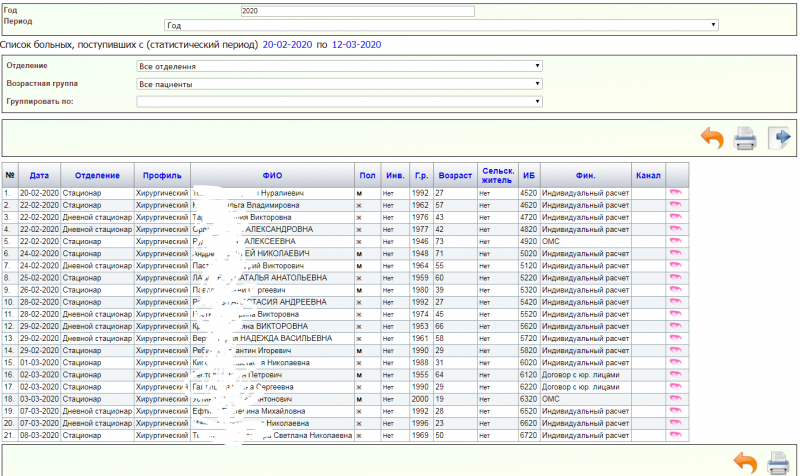800x476 pixels.
Task: Expand the Отделение dropdown
Action: click(339, 67)
